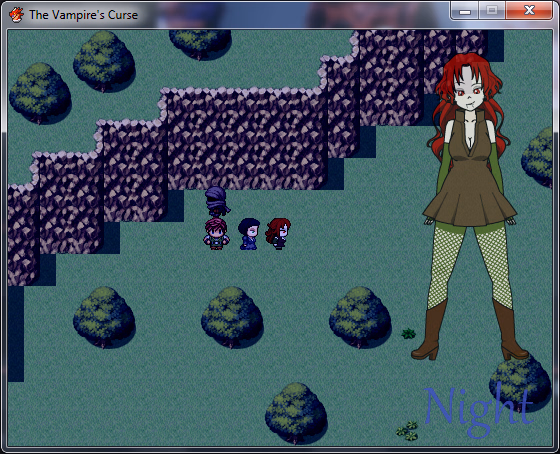Close The Vampire's Curse window
Screen dimensions: 560x454
coord(529,11)
